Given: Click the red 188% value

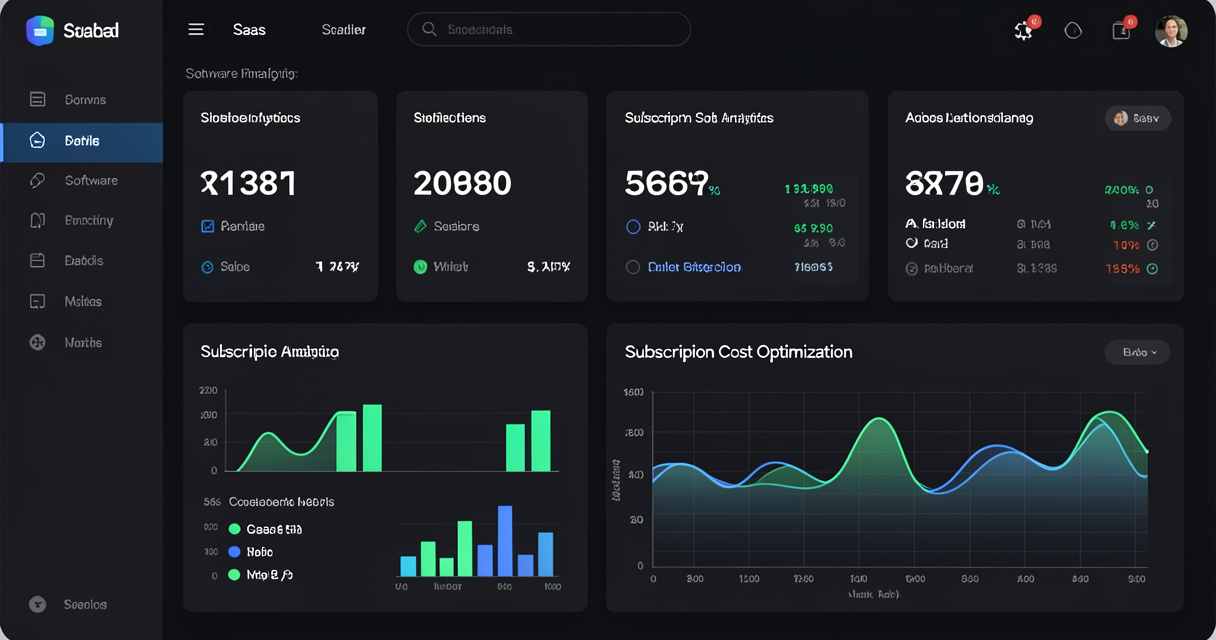Looking at the screenshot, I should tap(1124, 268).
